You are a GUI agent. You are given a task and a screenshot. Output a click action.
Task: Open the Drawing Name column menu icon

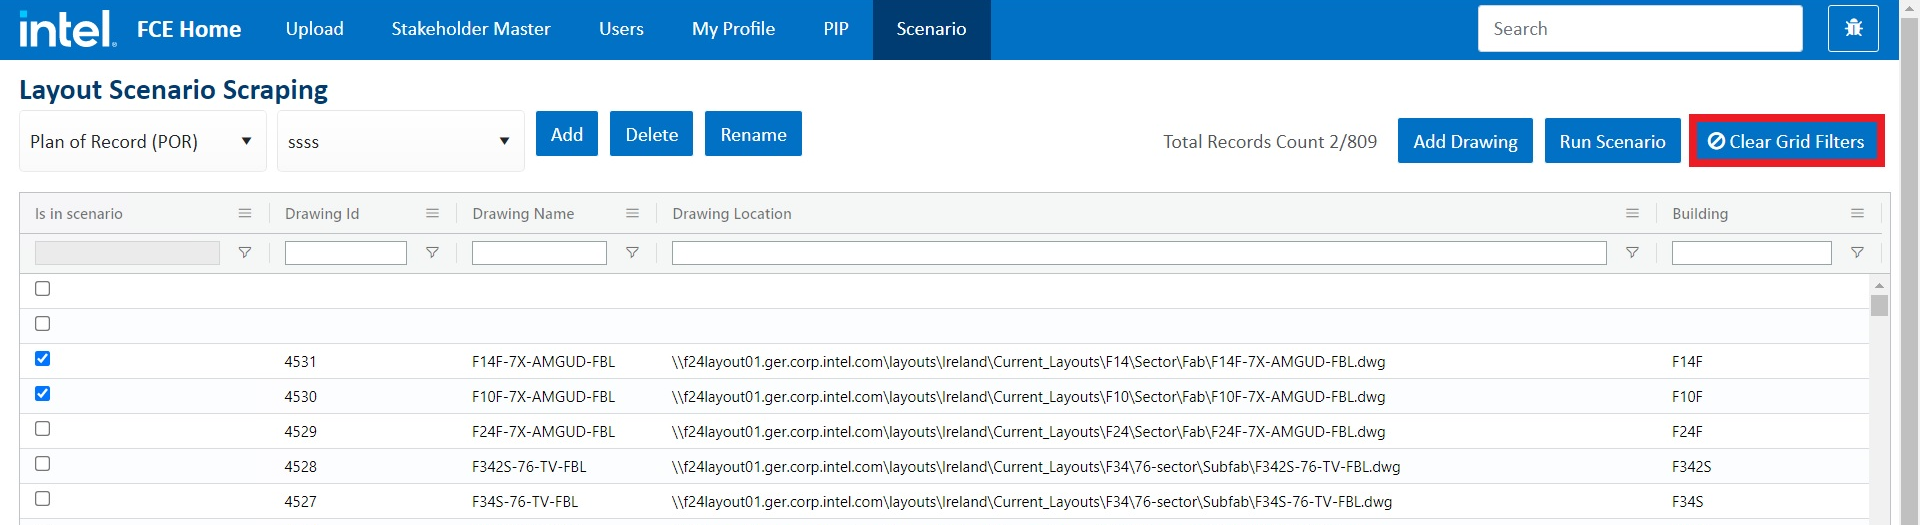coord(632,213)
